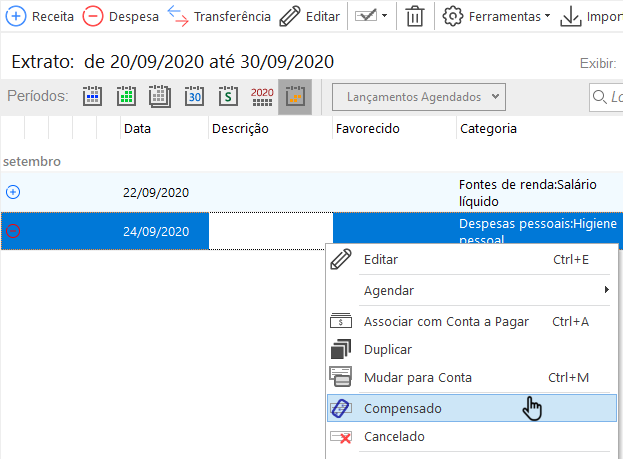This screenshot has height=459, width=623.
Task: Open the Lançamentos Agendados dropdown
Action: 419,97
